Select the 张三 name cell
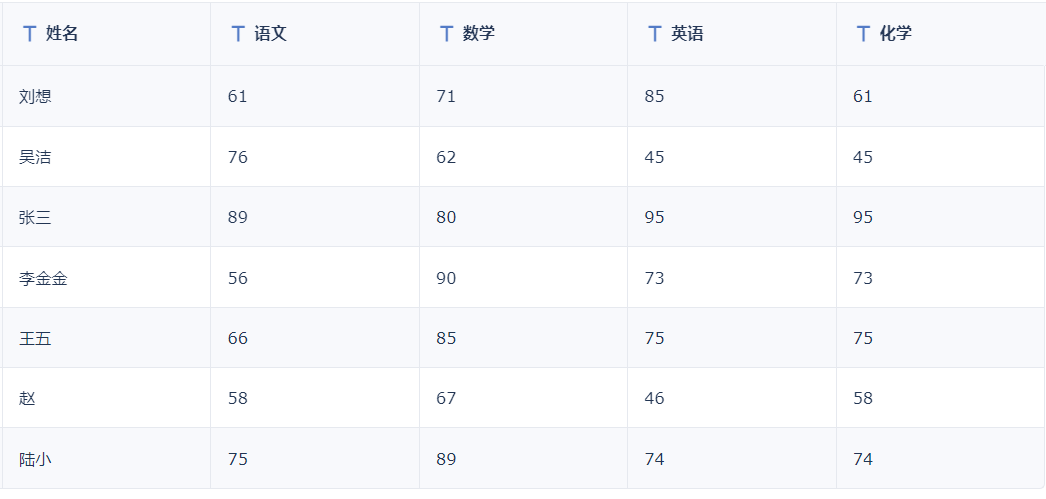1046x499 pixels. pos(106,217)
